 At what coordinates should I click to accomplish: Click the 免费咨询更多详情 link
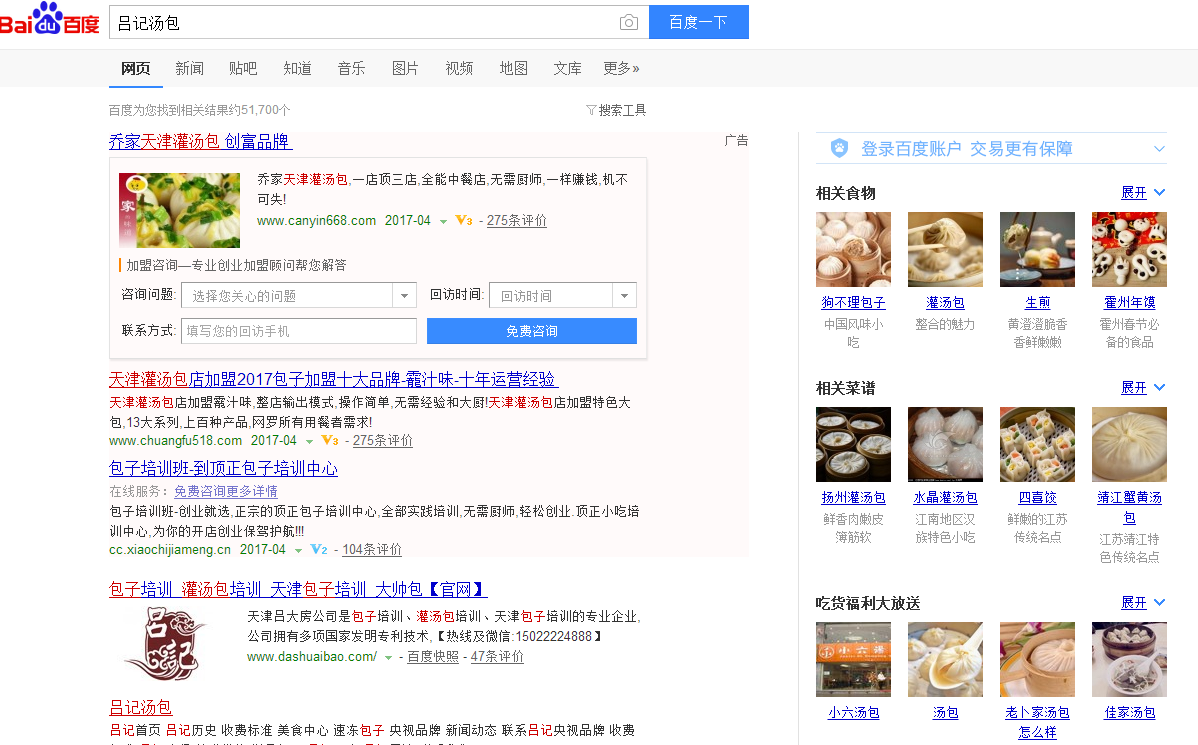click(x=225, y=491)
